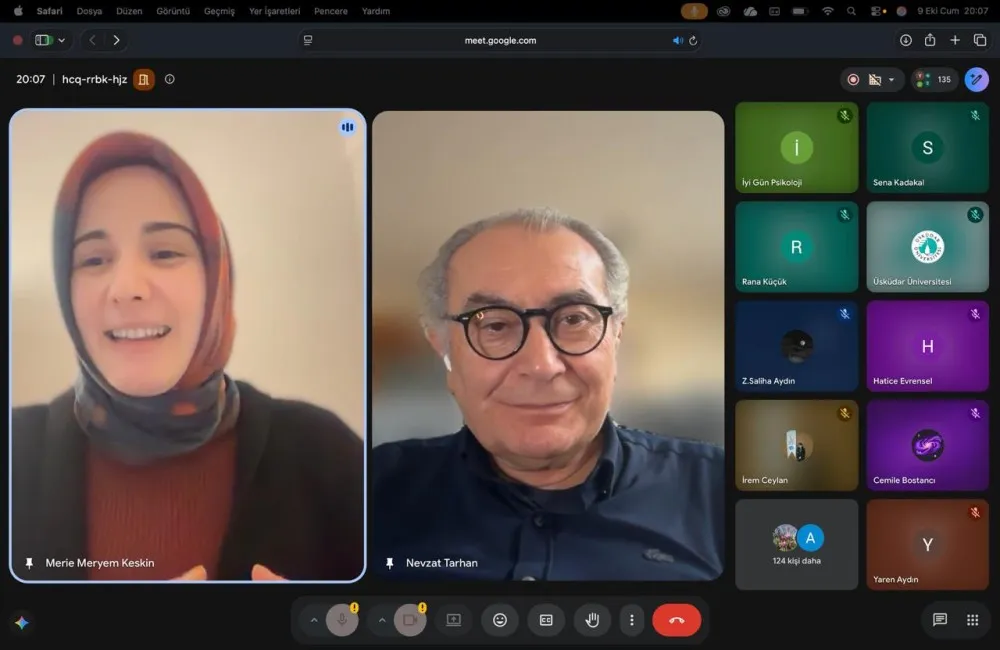
Task: Go back in Safari history
Action: click(x=92, y=40)
